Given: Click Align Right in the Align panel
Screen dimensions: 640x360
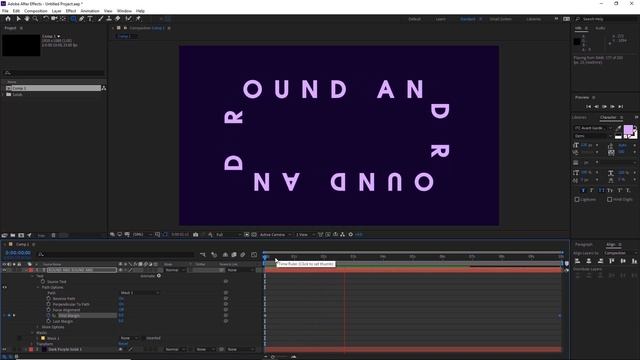Looking at the screenshot, I should (600, 261).
